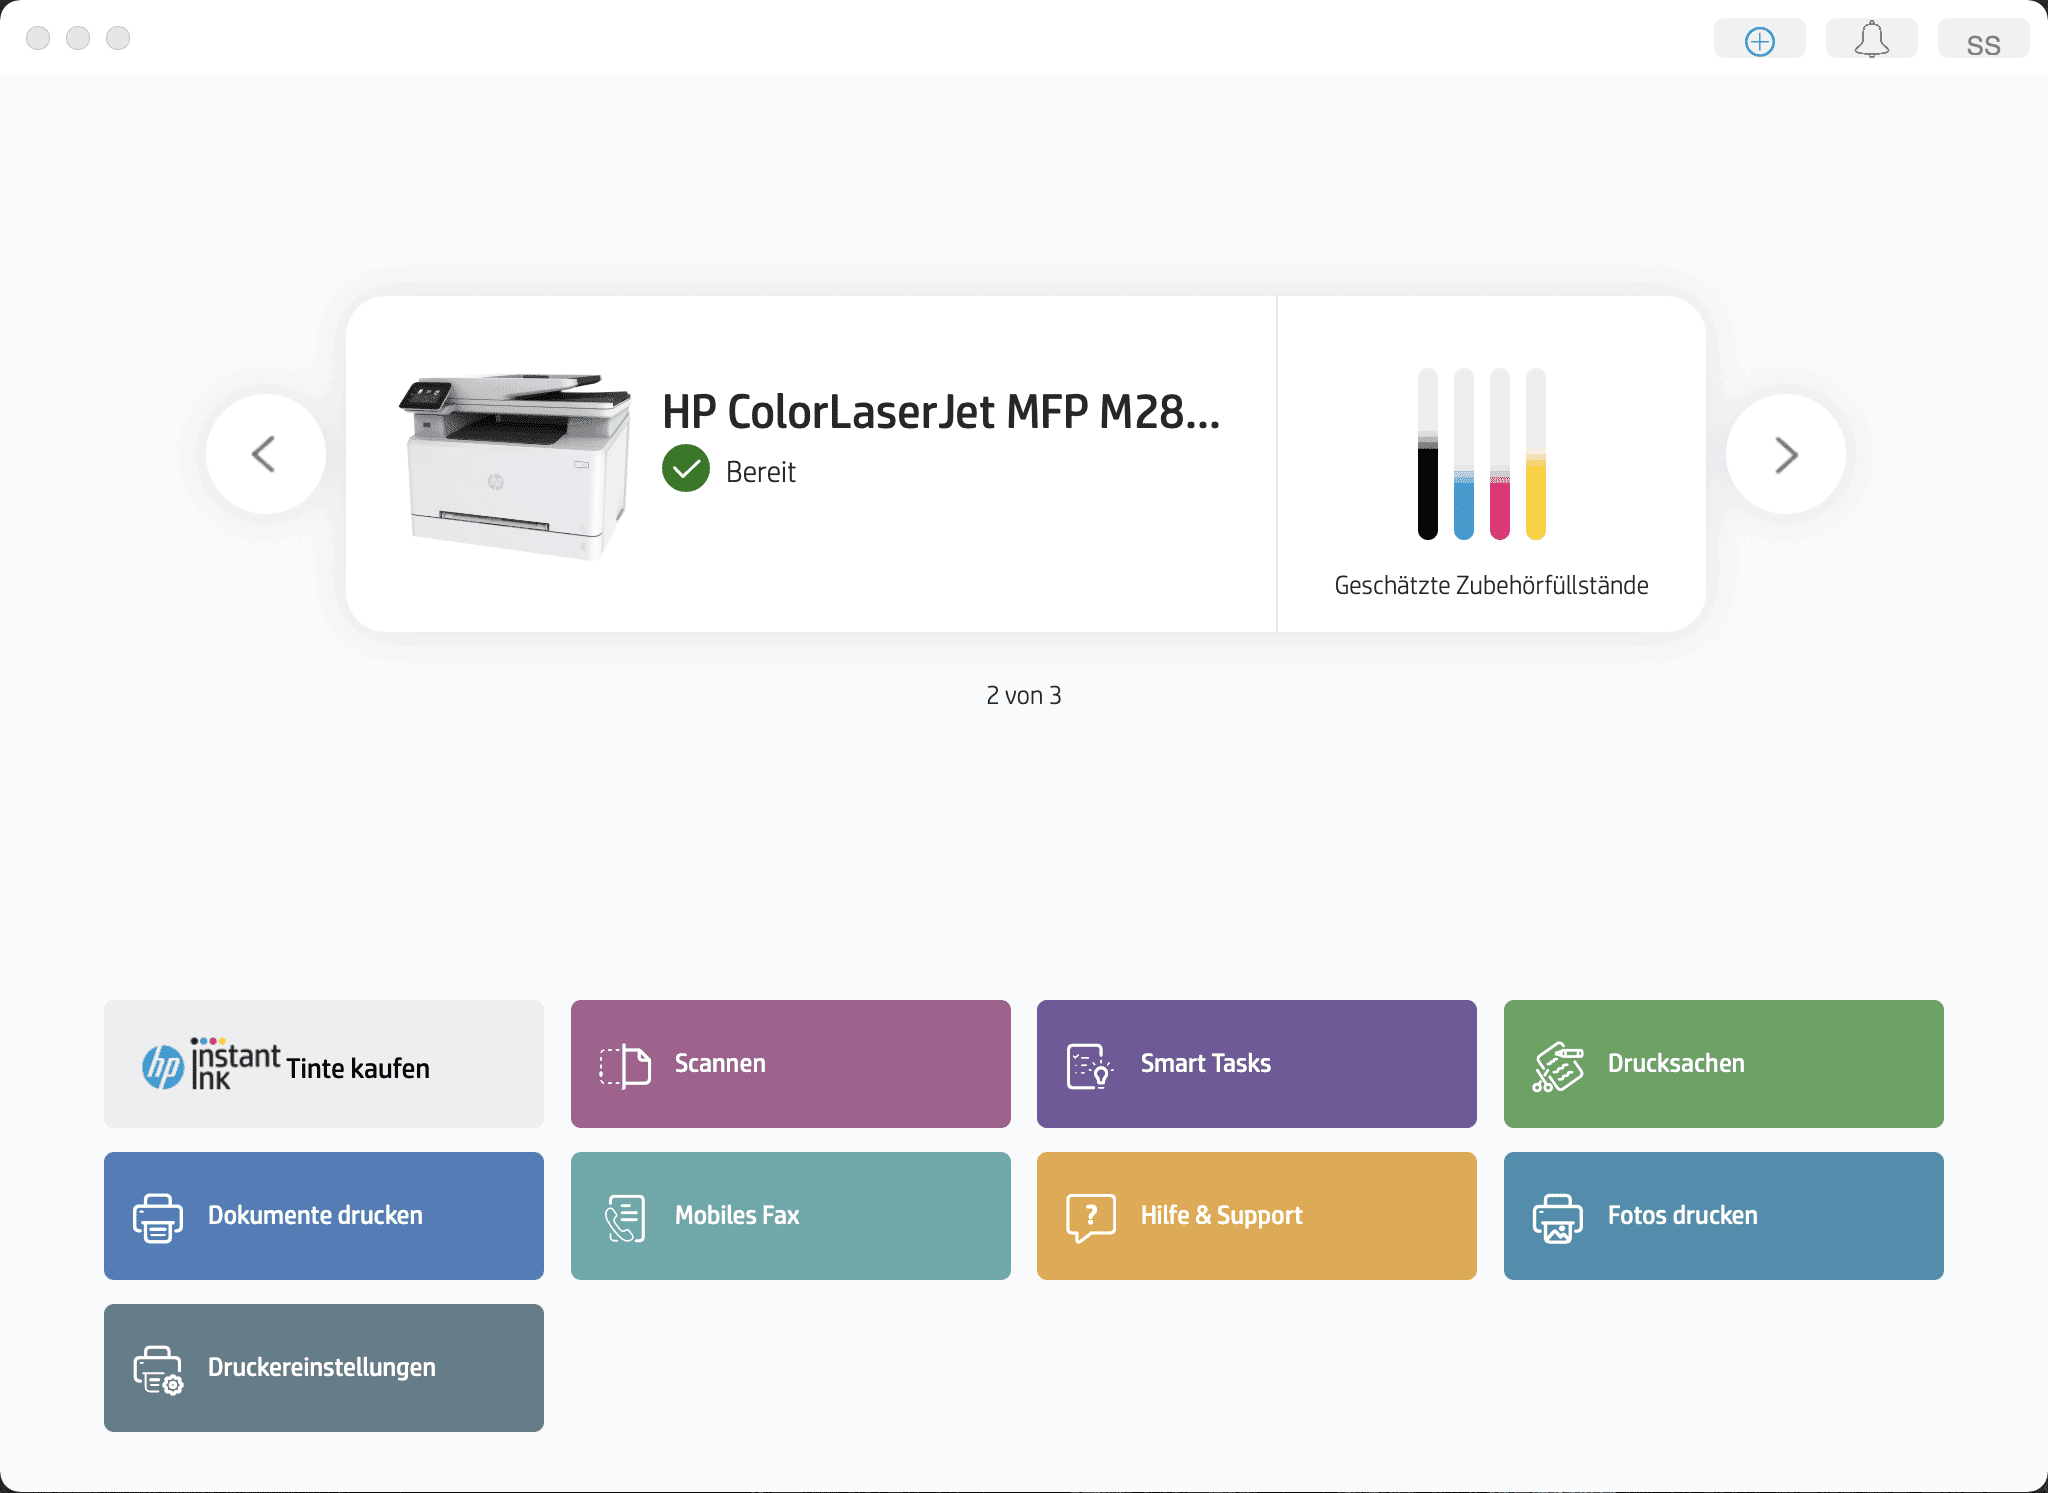Click the 2 von 3 page indicator
This screenshot has width=2048, height=1493.
pyautogui.click(x=1024, y=695)
